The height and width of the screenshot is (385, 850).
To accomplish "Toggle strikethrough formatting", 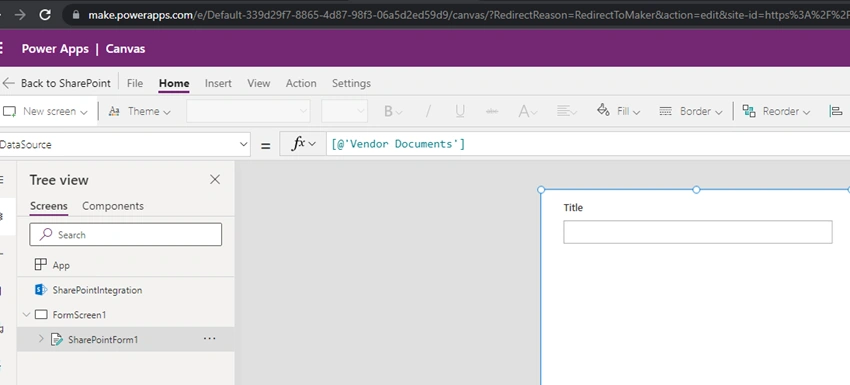I will (x=492, y=112).
